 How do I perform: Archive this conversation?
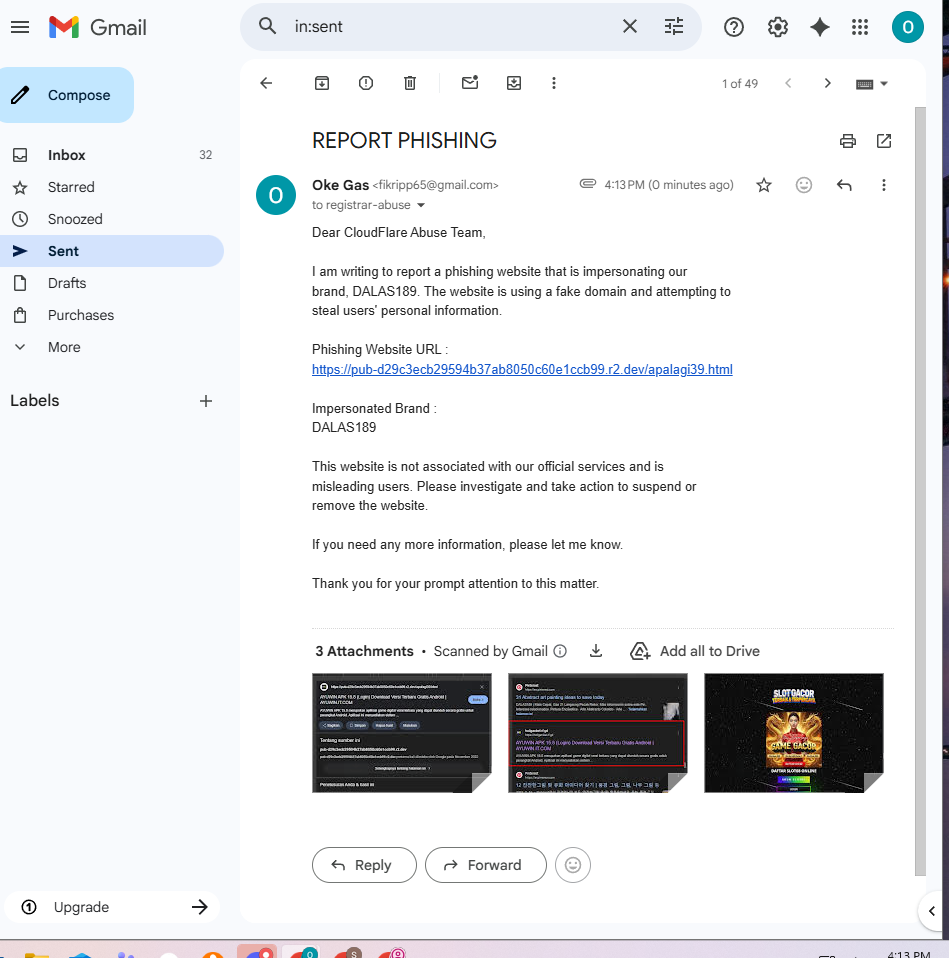pyautogui.click(x=322, y=83)
